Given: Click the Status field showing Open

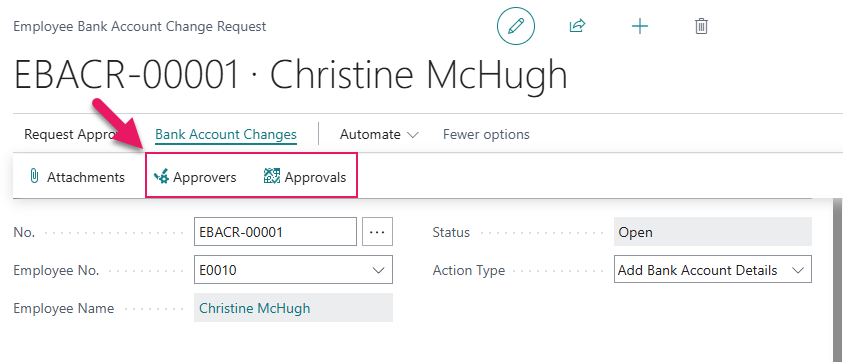Looking at the screenshot, I should pos(713,232).
